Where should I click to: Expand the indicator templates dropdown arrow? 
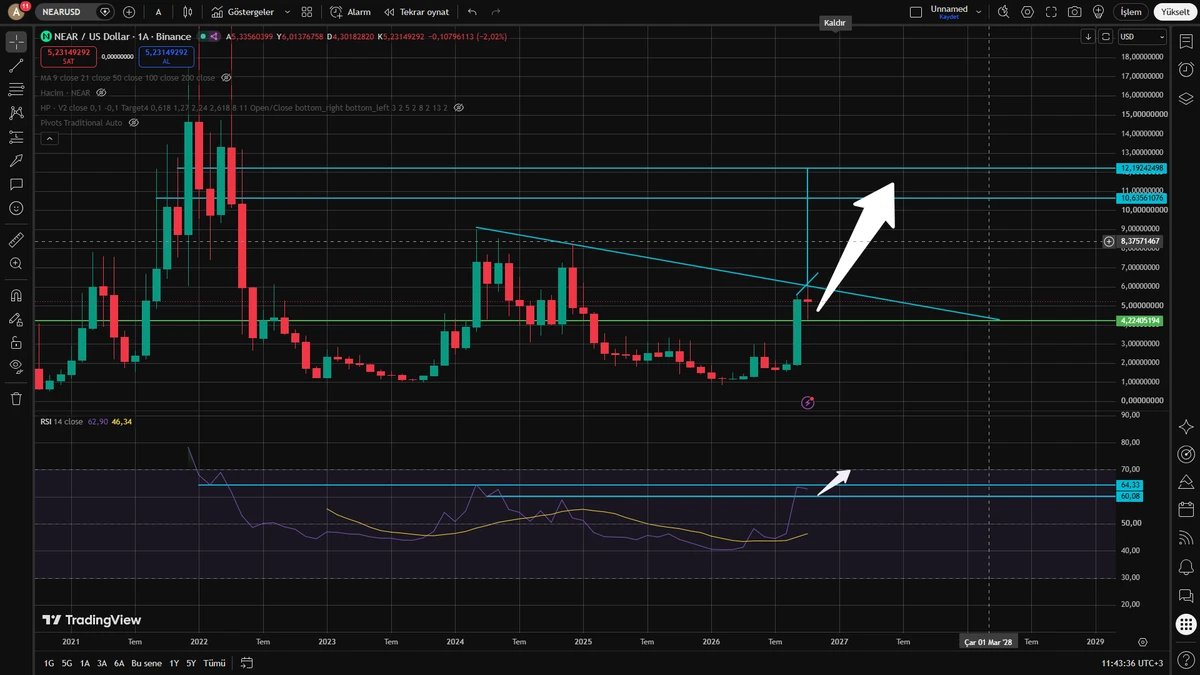tap(287, 12)
